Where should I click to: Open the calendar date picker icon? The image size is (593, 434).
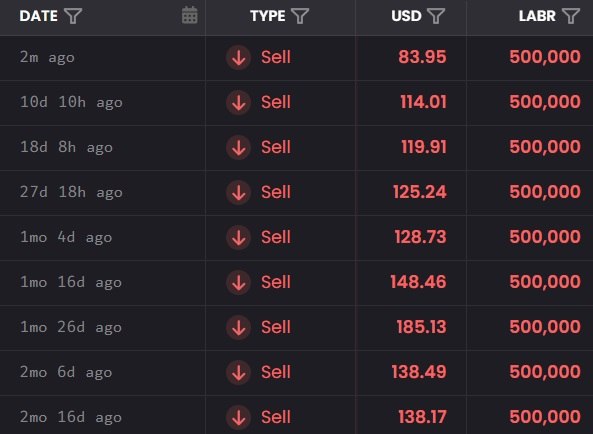[189, 15]
